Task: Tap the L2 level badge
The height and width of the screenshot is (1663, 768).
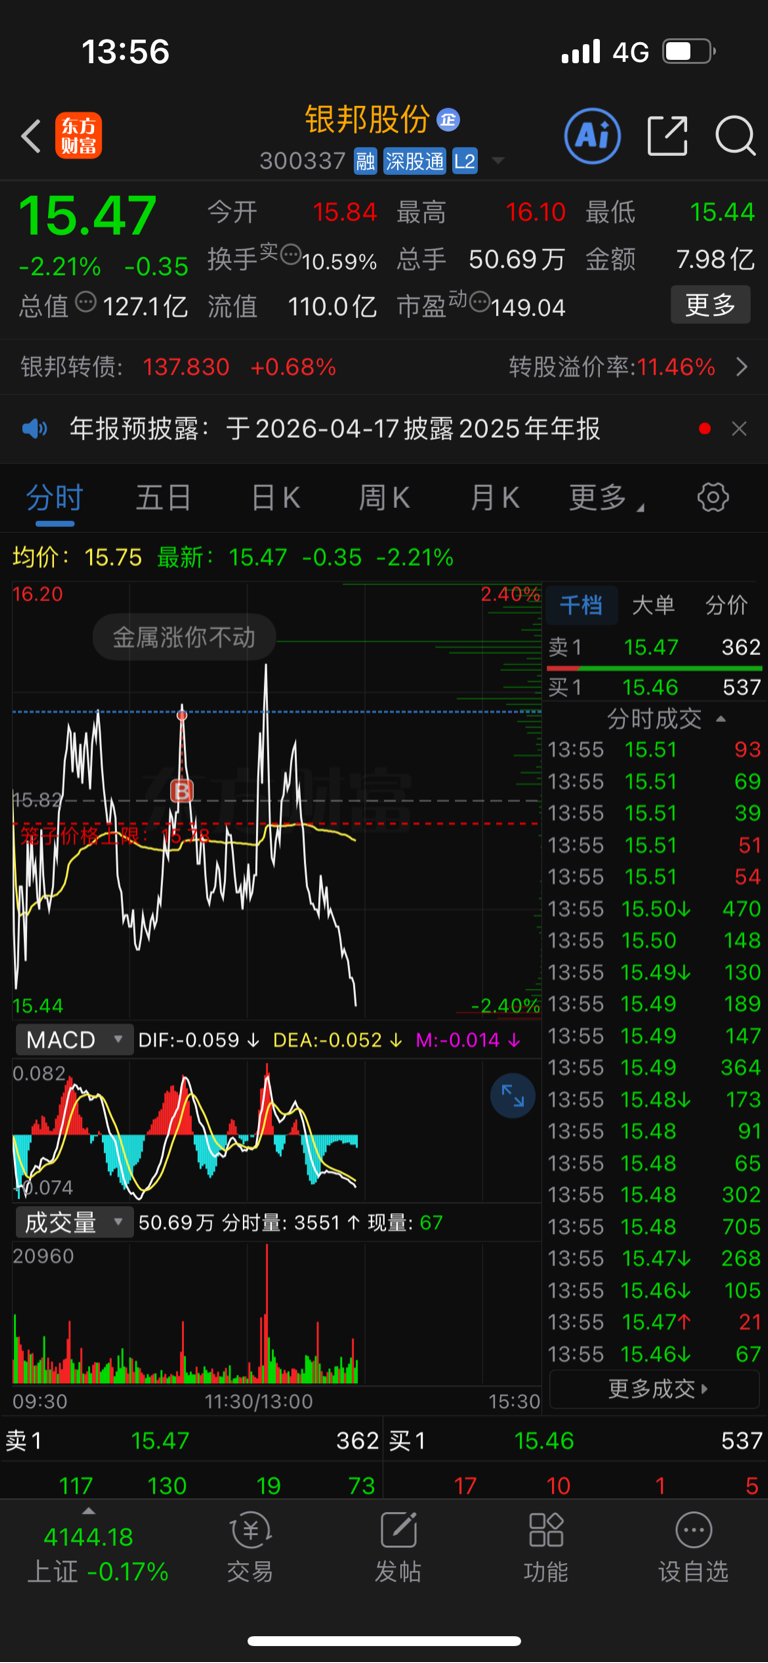Action: (x=465, y=161)
